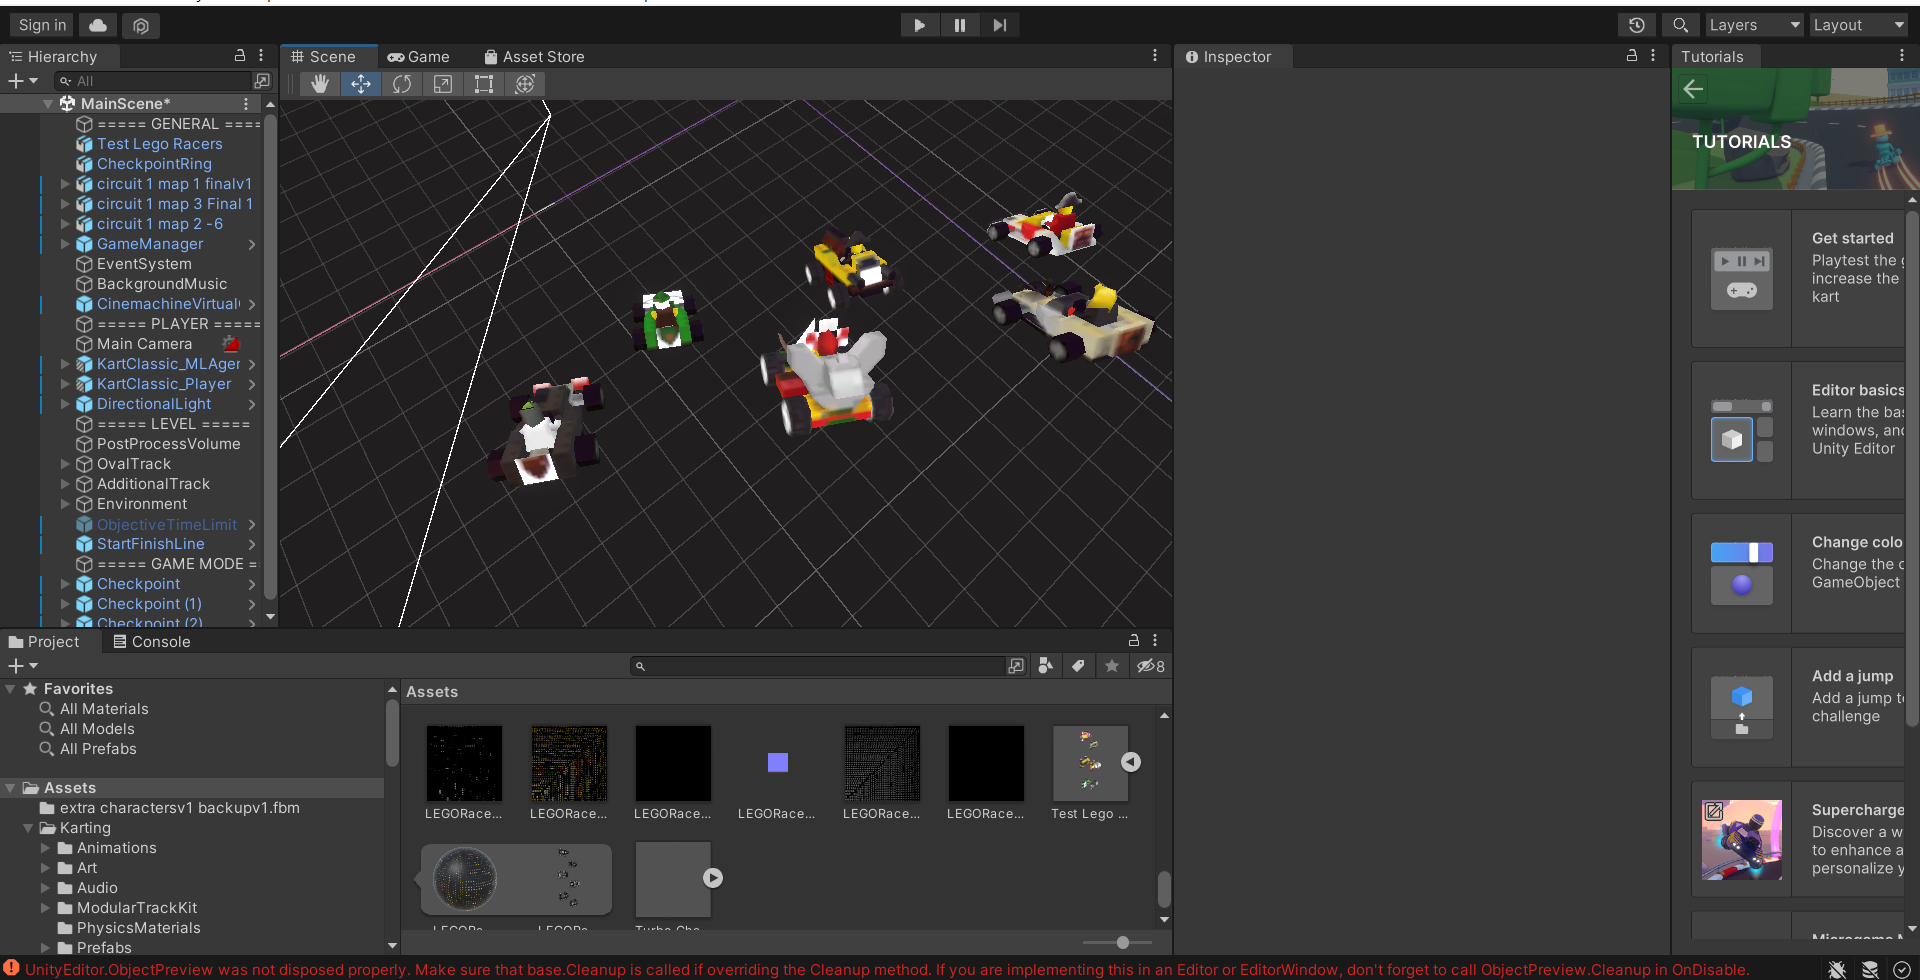
Task: Open the Add a jump tutorial
Action: 1798,706
